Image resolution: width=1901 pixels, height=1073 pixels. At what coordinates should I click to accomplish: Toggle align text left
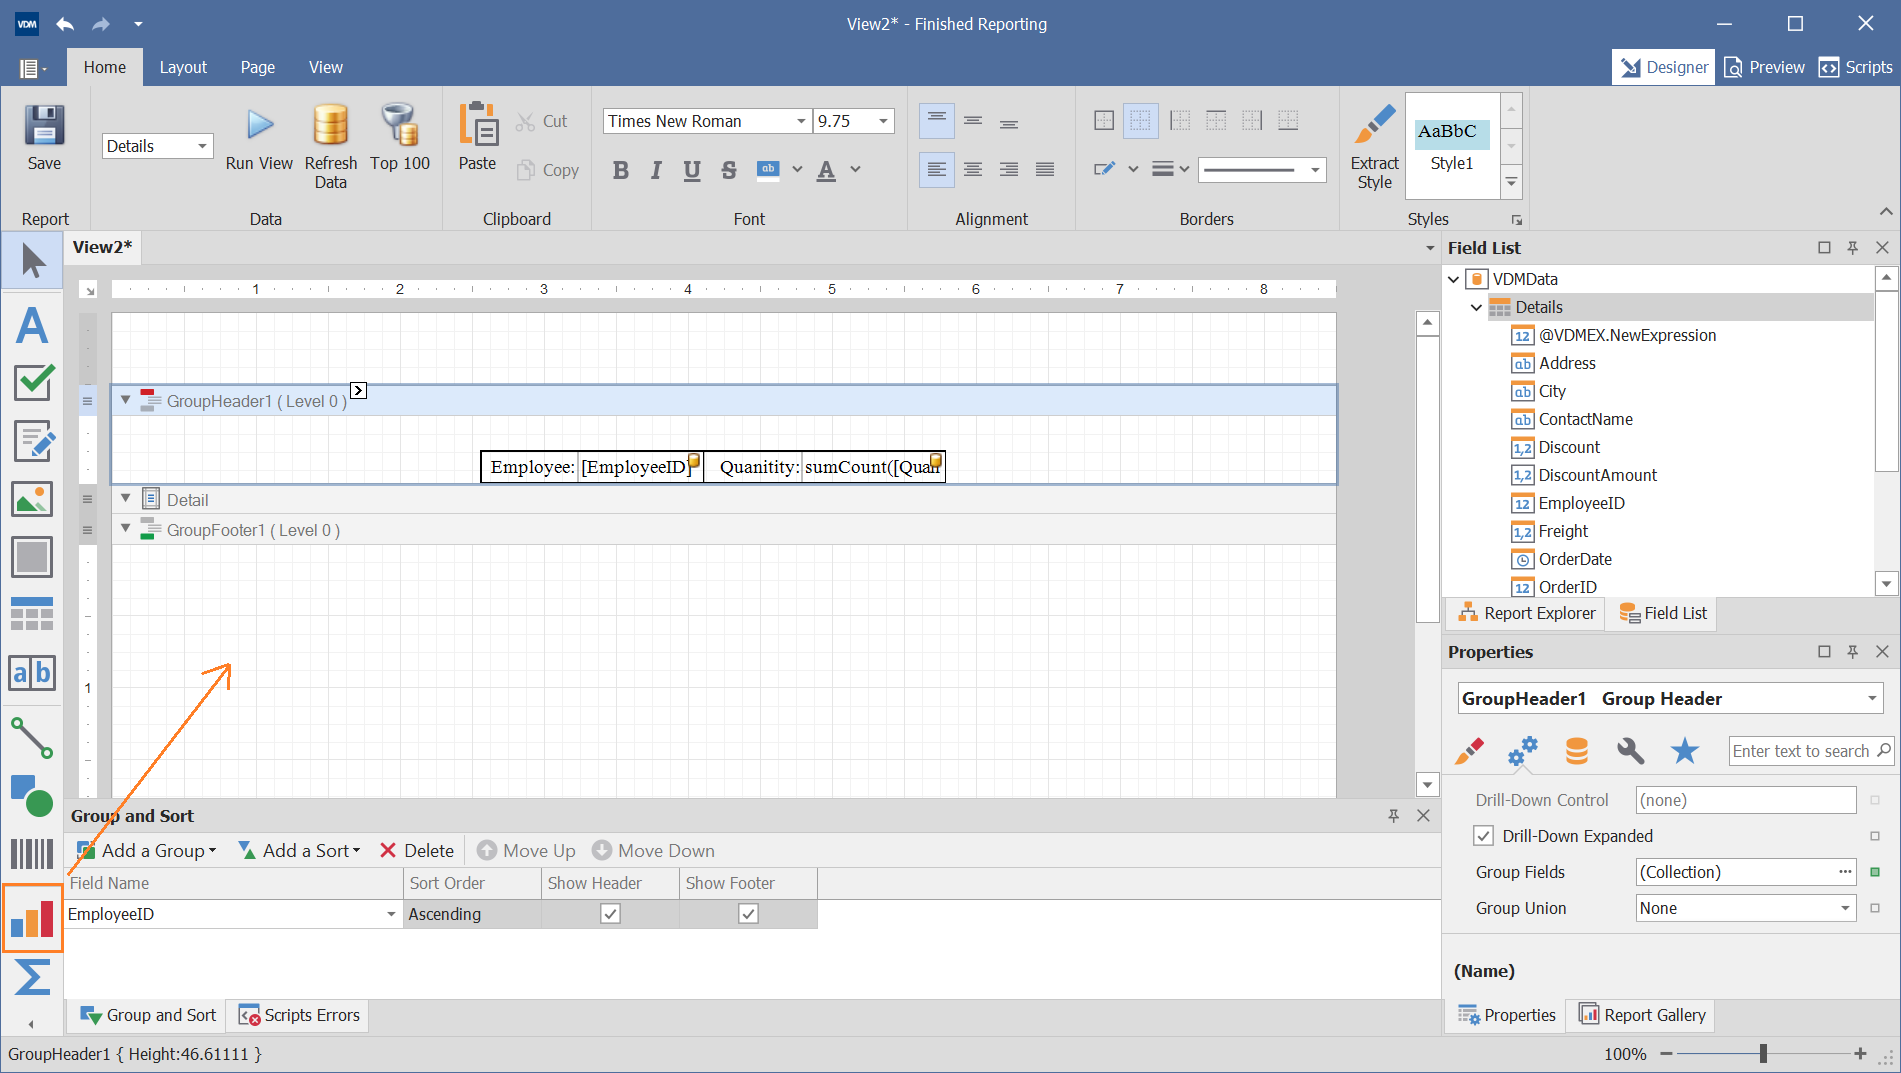tap(936, 170)
